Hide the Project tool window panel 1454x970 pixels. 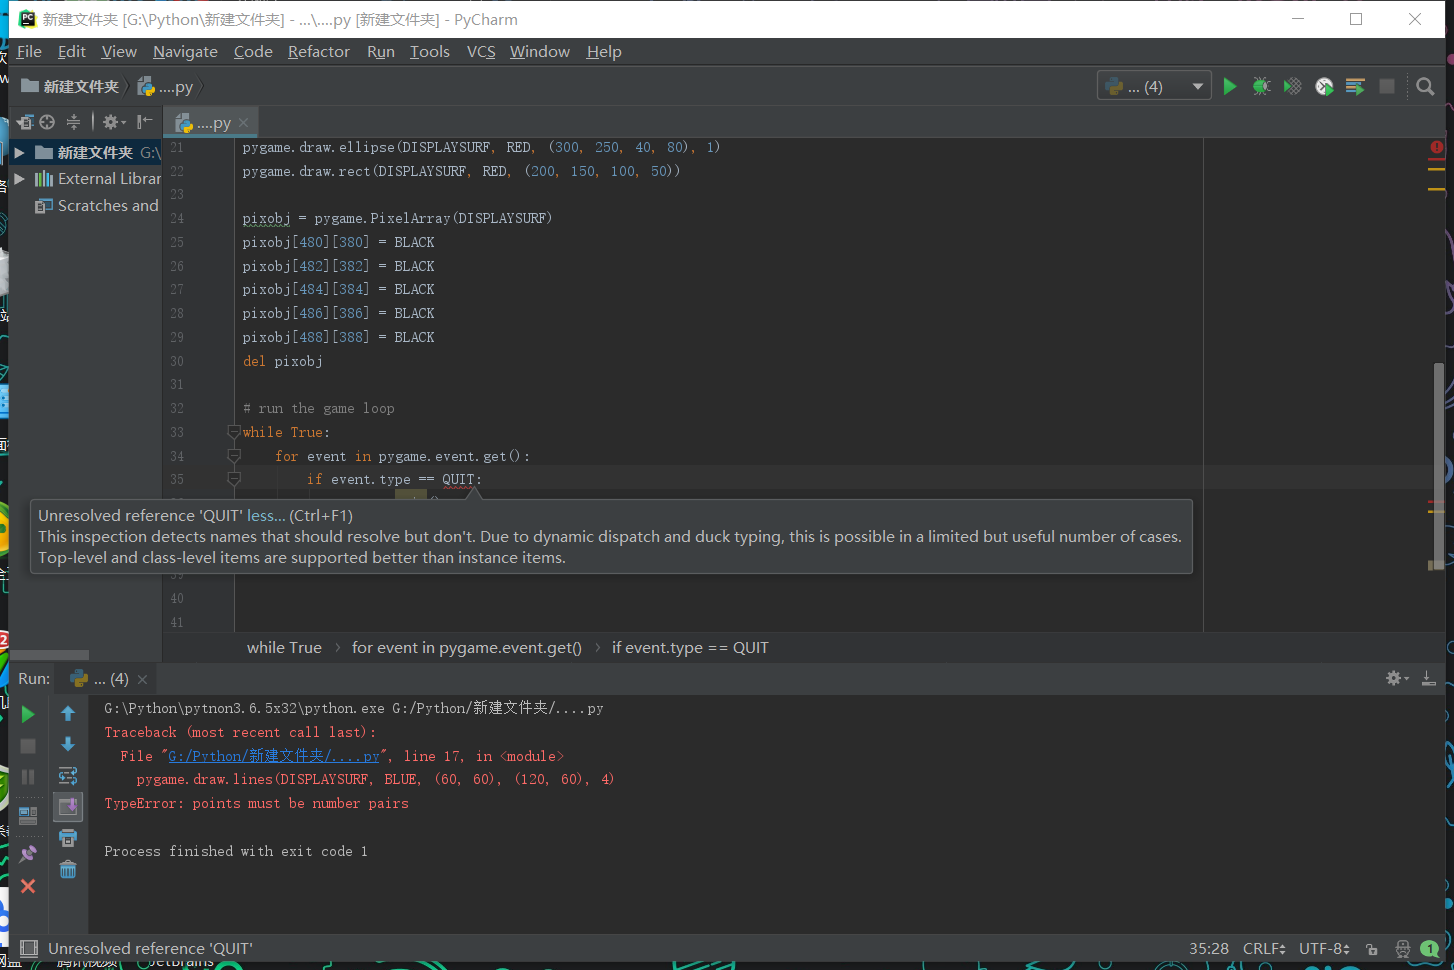coord(145,122)
